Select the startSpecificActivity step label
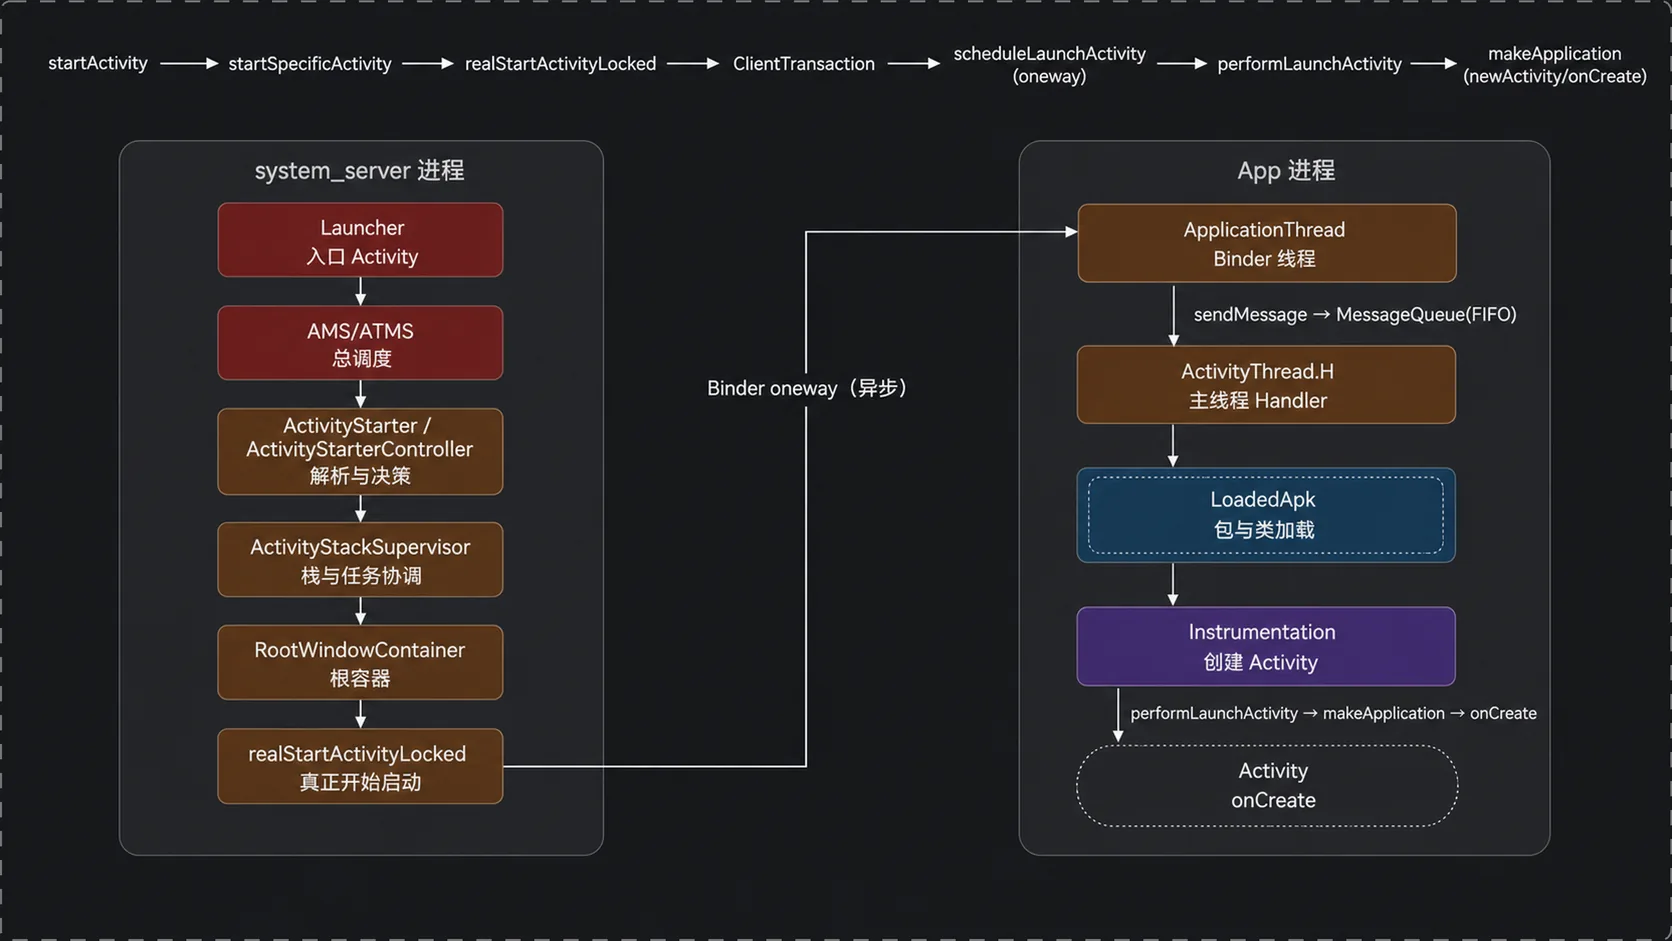This screenshot has height=941, width=1672. [310, 64]
